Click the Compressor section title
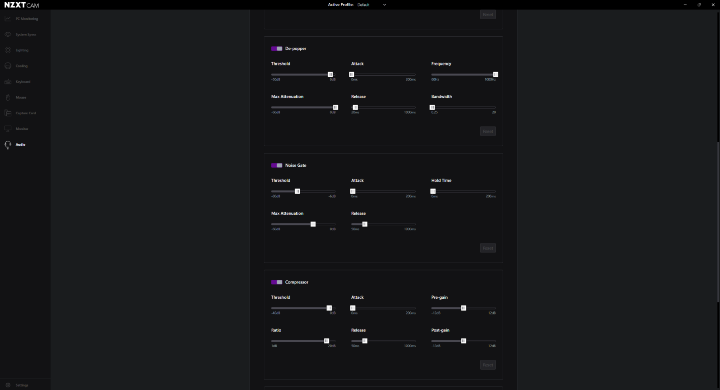The image size is (720, 390). pyautogui.click(x=297, y=282)
